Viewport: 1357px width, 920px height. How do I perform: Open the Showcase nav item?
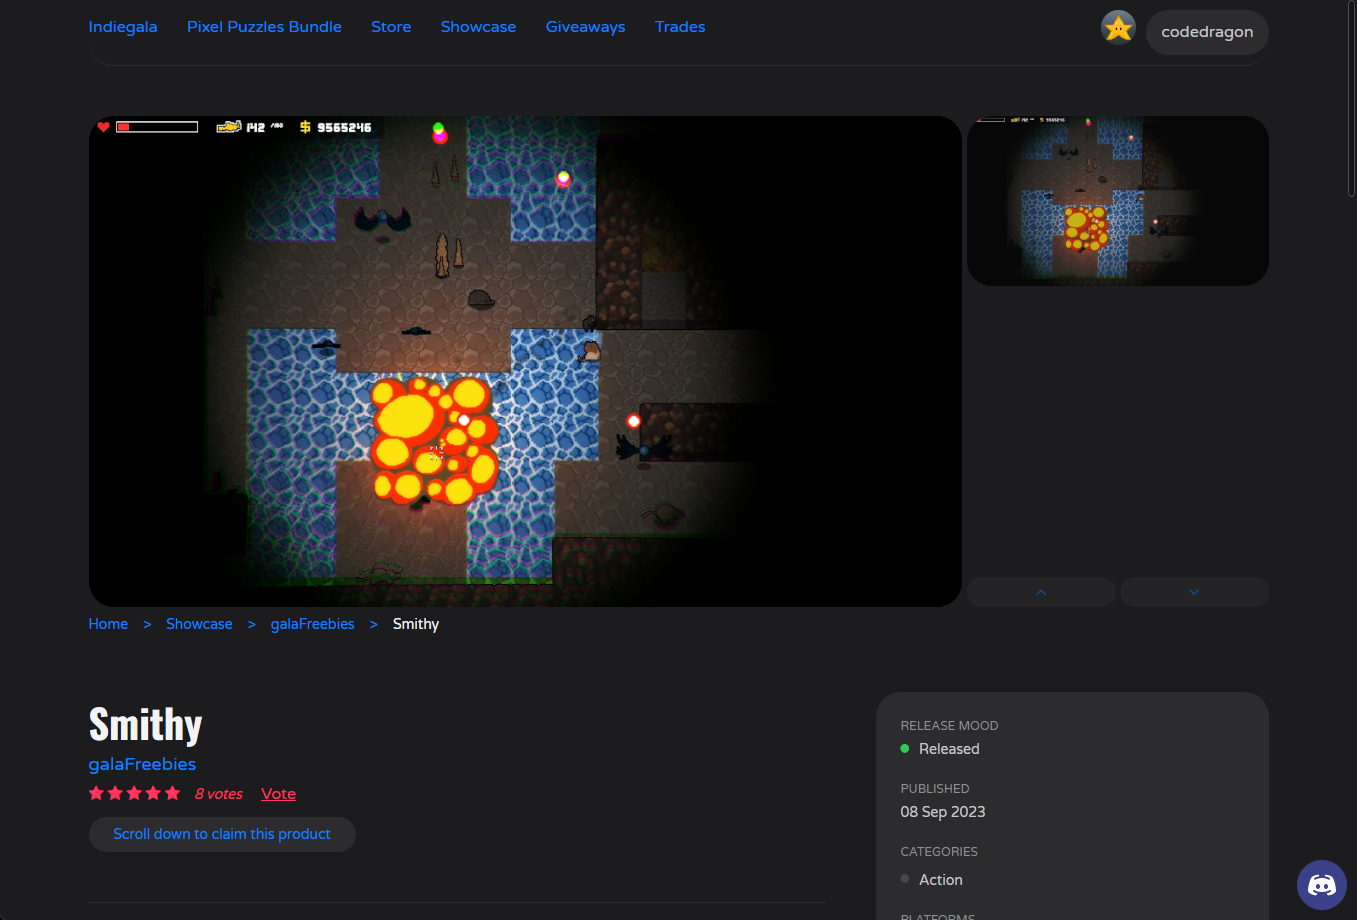tap(478, 27)
